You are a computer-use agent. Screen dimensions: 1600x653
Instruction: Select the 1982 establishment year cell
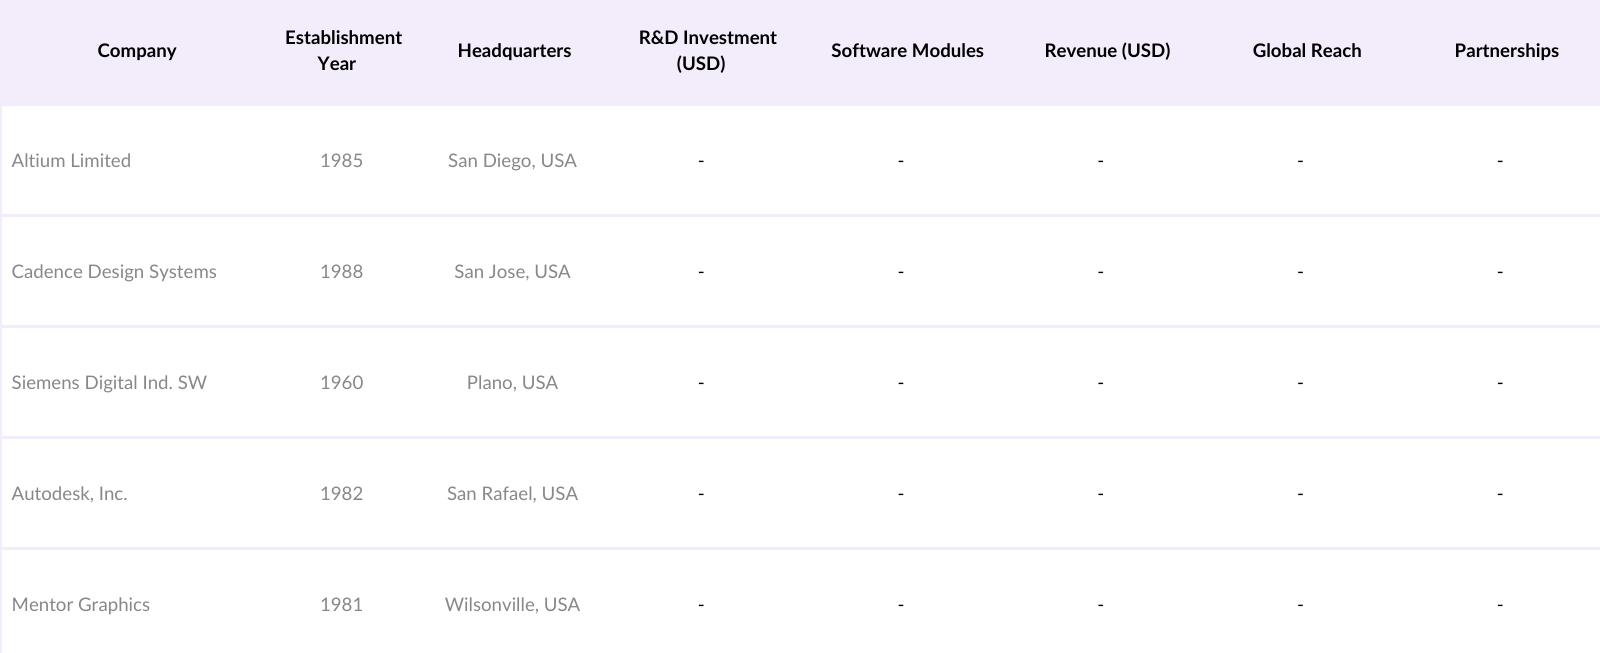pos(341,494)
